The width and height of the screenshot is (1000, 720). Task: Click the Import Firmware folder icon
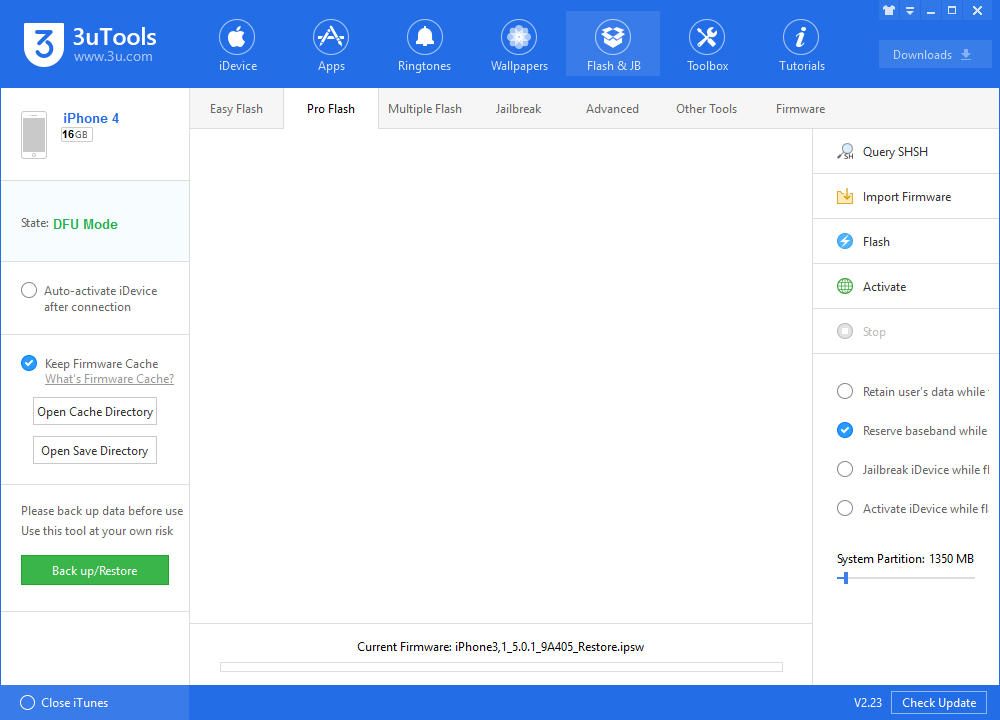[x=845, y=196]
